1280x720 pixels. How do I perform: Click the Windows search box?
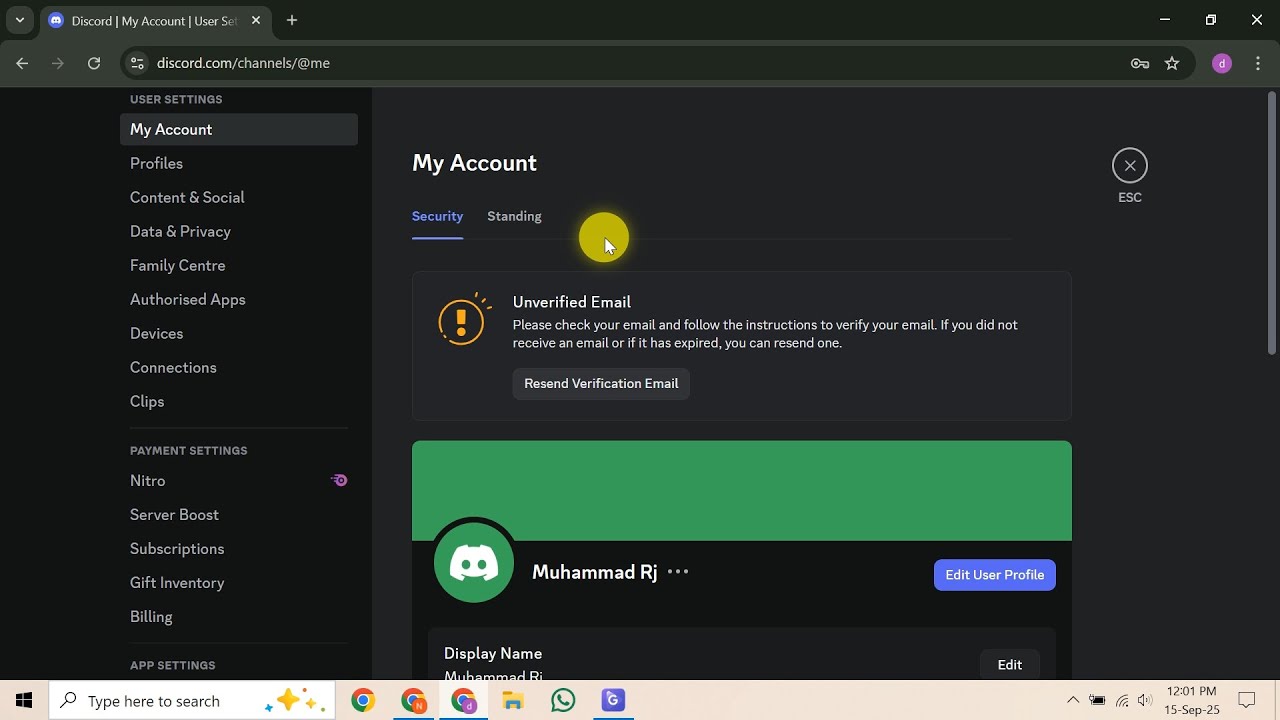(x=192, y=701)
